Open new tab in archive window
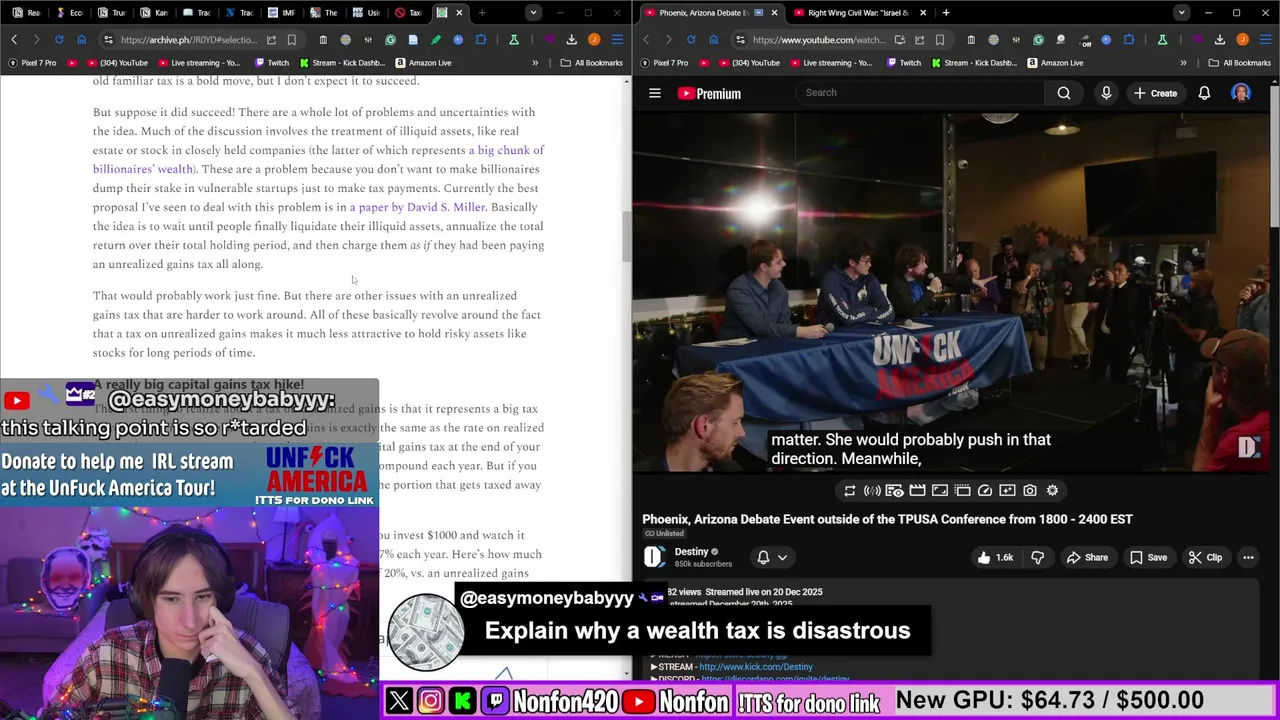The image size is (1280, 720). click(482, 13)
